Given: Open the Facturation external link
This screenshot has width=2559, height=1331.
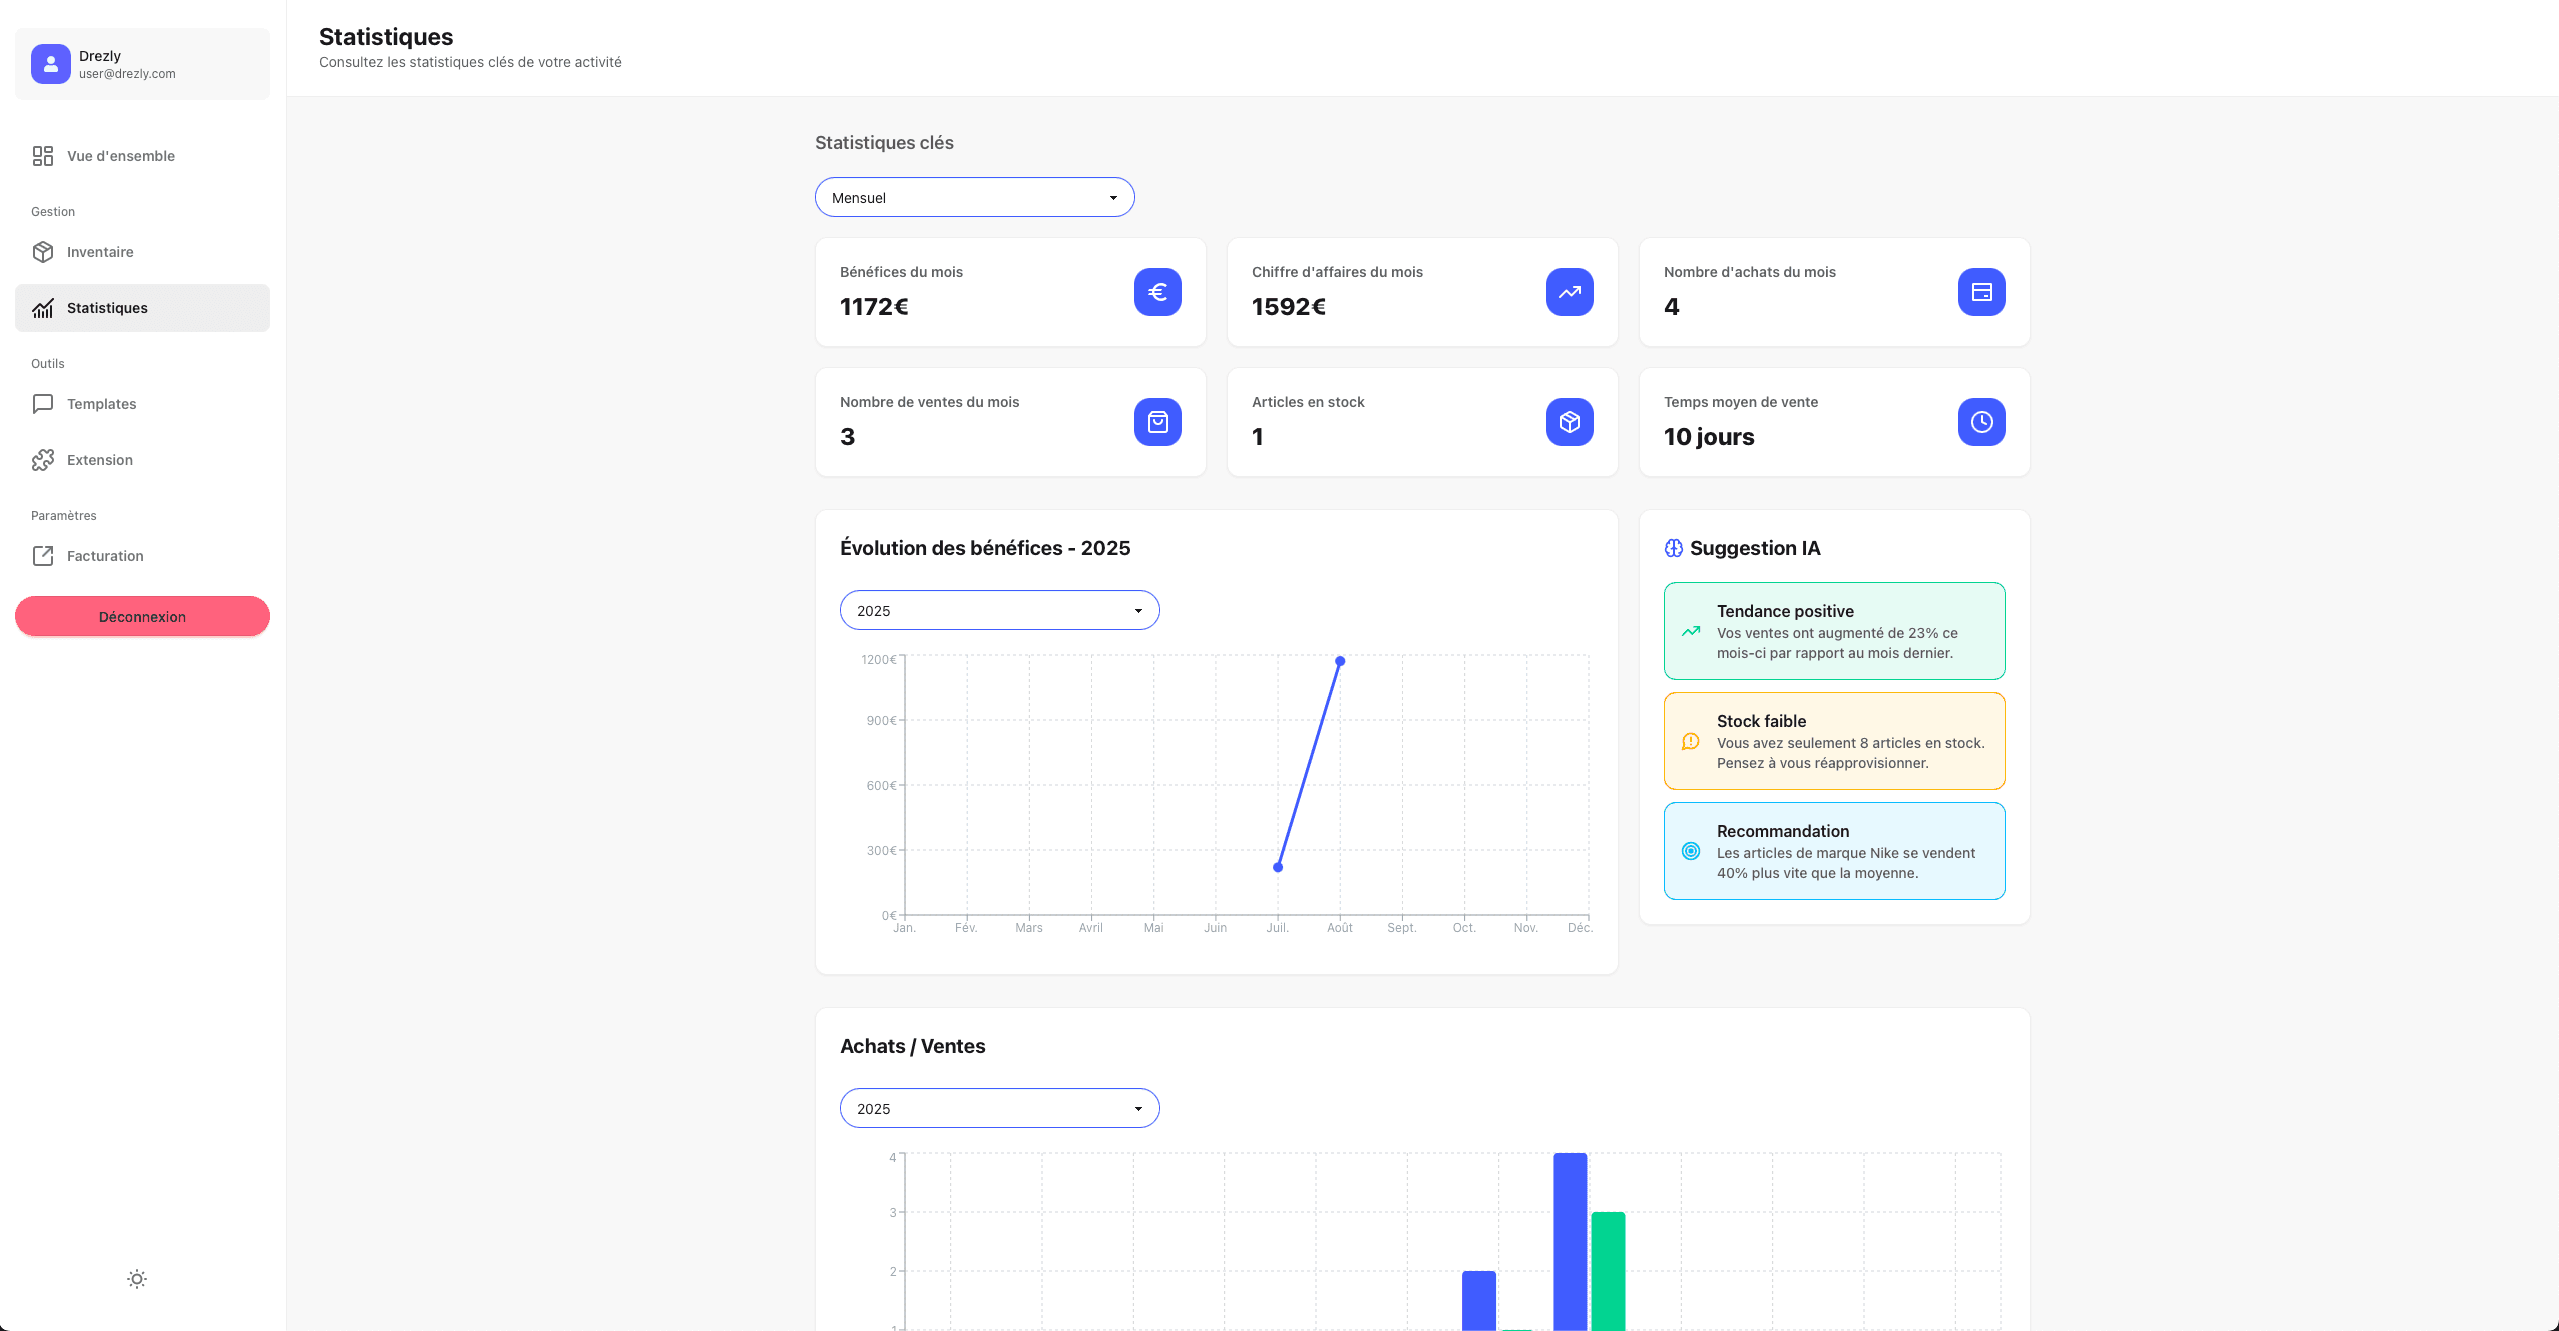Looking at the screenshot, I should pos(105,556).
